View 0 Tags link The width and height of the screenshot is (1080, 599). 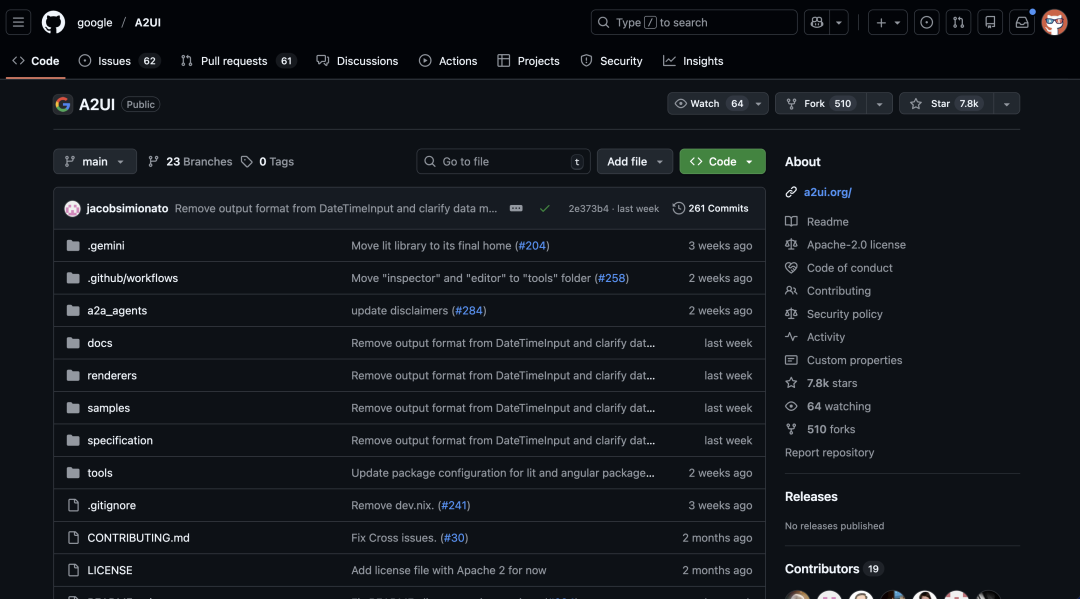pyautogui.click(x=267, y=162)
